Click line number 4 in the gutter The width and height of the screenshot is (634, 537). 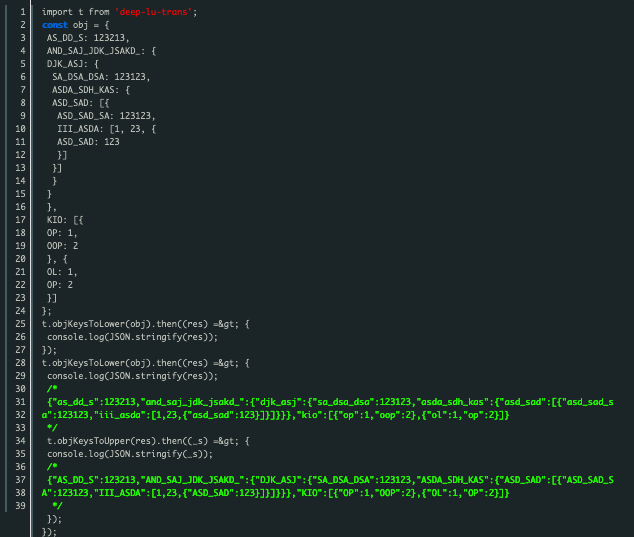23,51
